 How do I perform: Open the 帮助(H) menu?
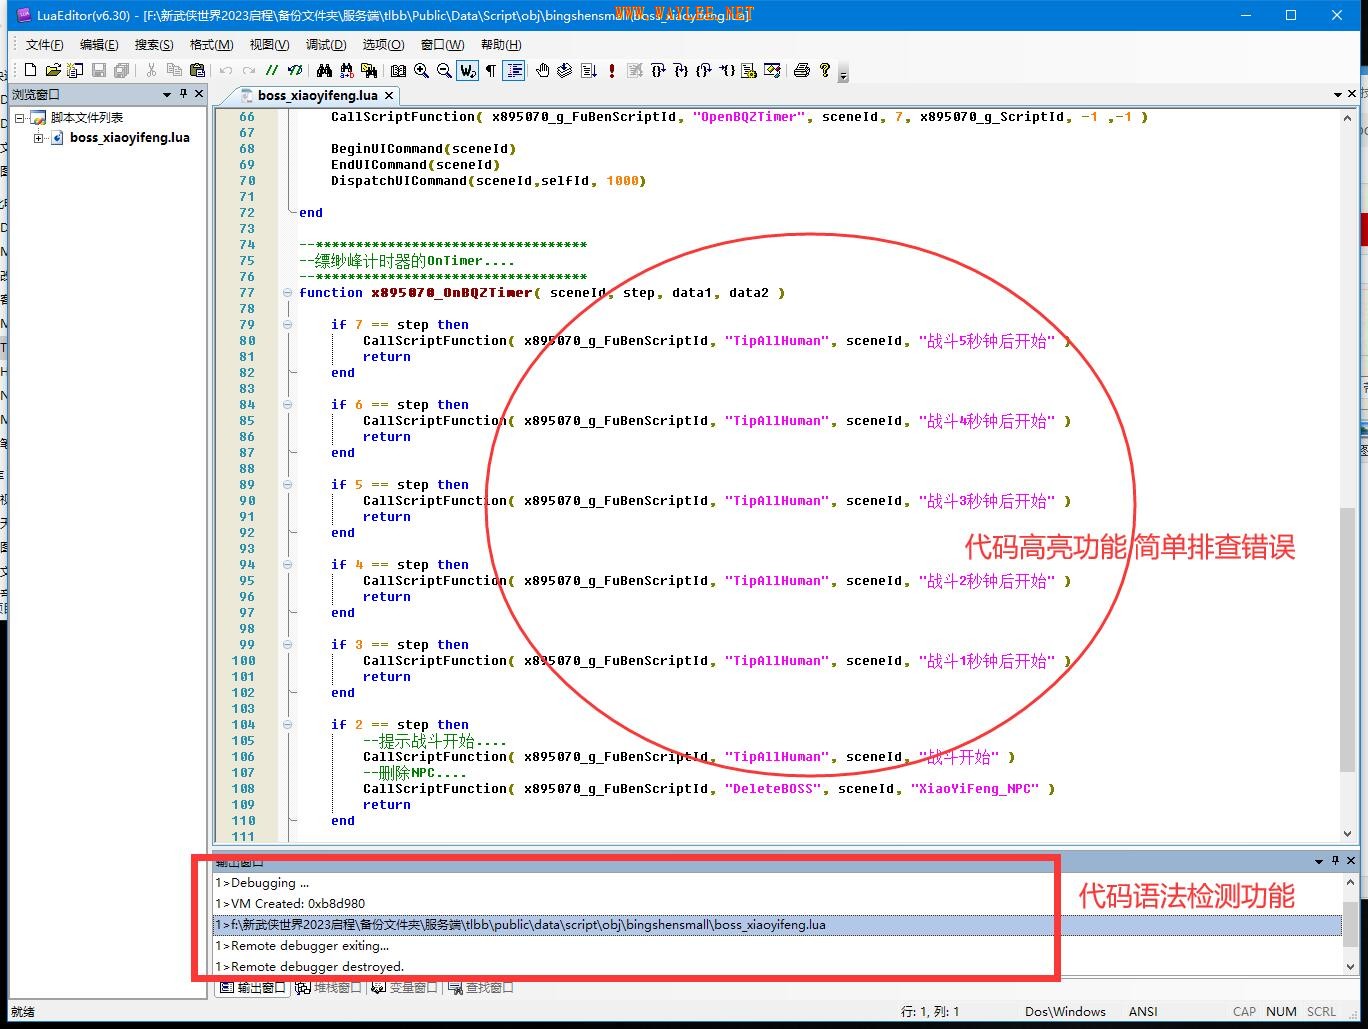(x=501, y=45)
